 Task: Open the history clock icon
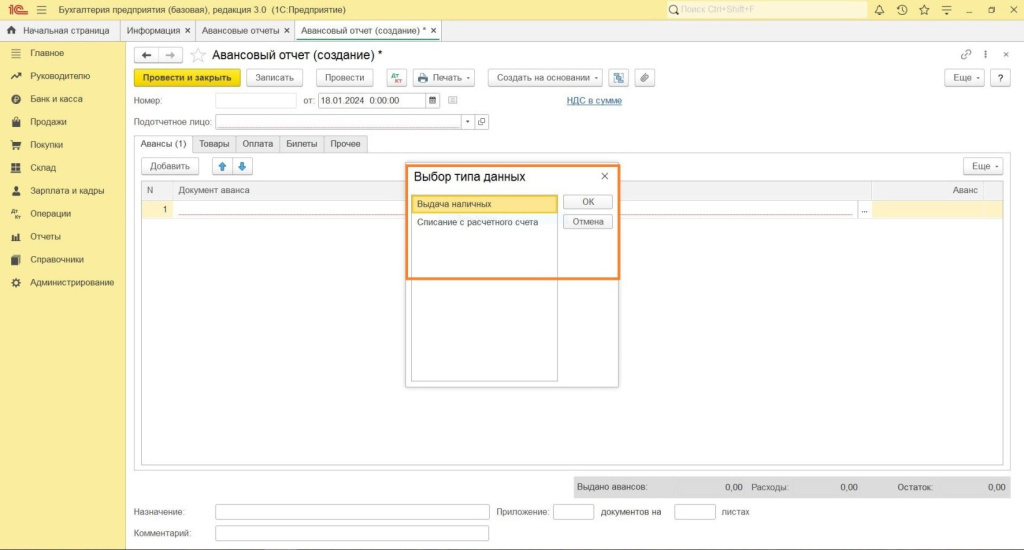tap(902, 9)
